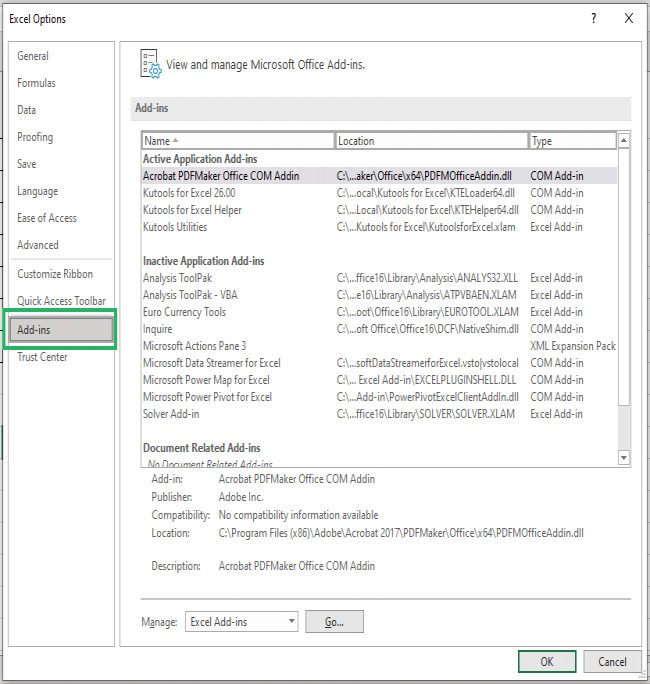Click the Help question mark button
The image size is (650, 684).
click(593, 18)
